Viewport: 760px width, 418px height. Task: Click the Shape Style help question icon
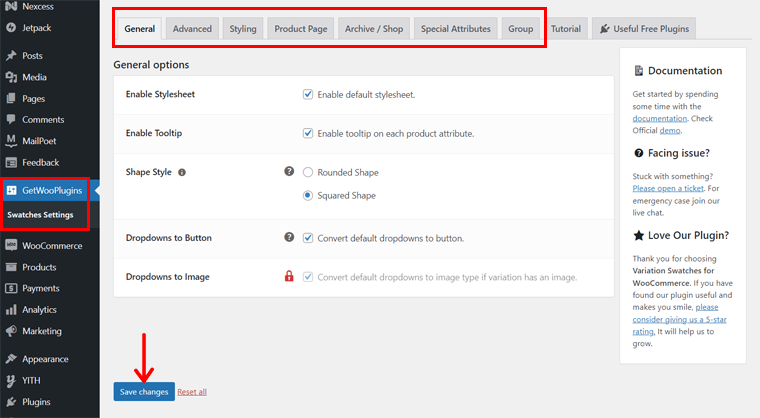click(x=289, y=171)
